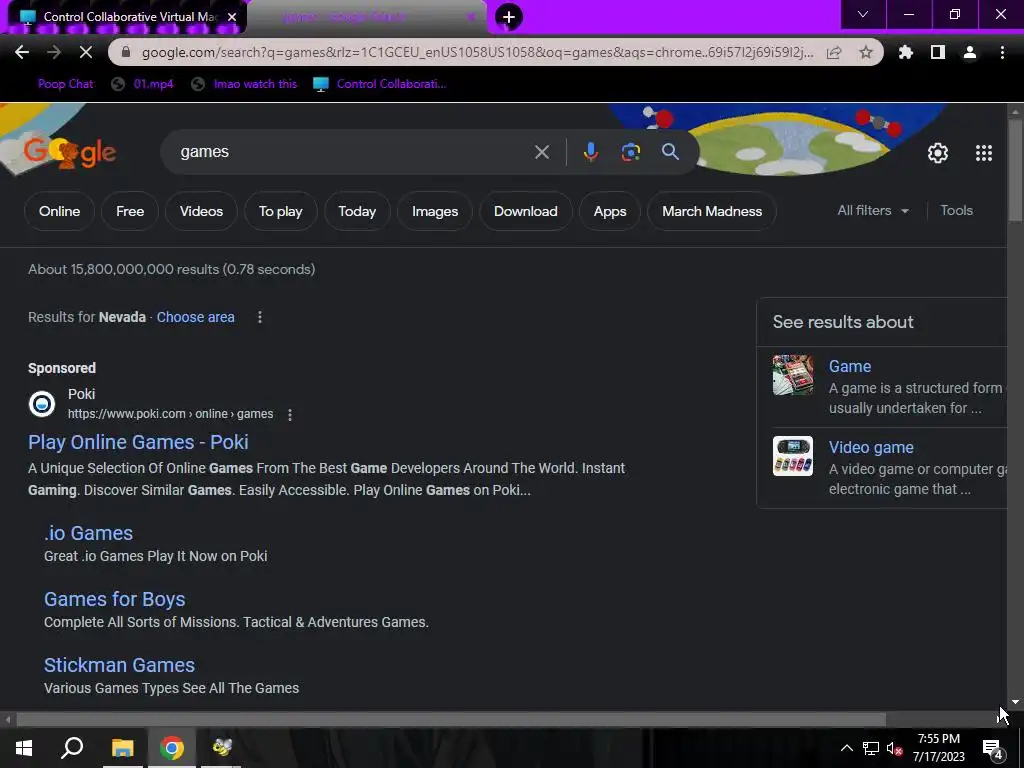Open the Windows Start menu
The height and width of the screenshot is (768, 1024).
(24, 748)
